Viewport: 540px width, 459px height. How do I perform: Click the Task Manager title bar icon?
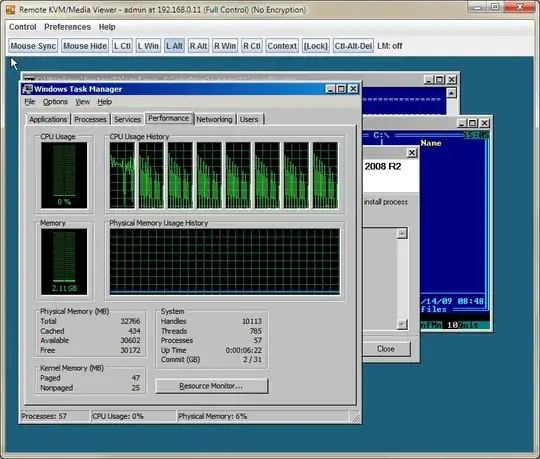coord(28,89)
